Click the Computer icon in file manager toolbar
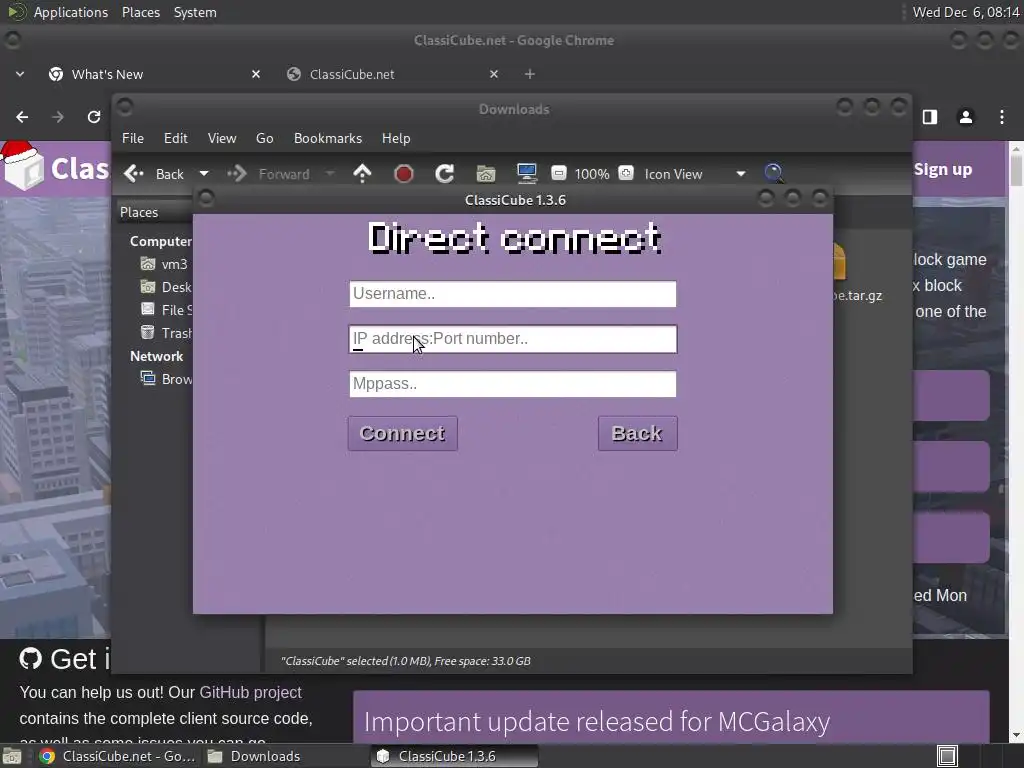Screen dimensions: 1024x768 click(526, 173)
